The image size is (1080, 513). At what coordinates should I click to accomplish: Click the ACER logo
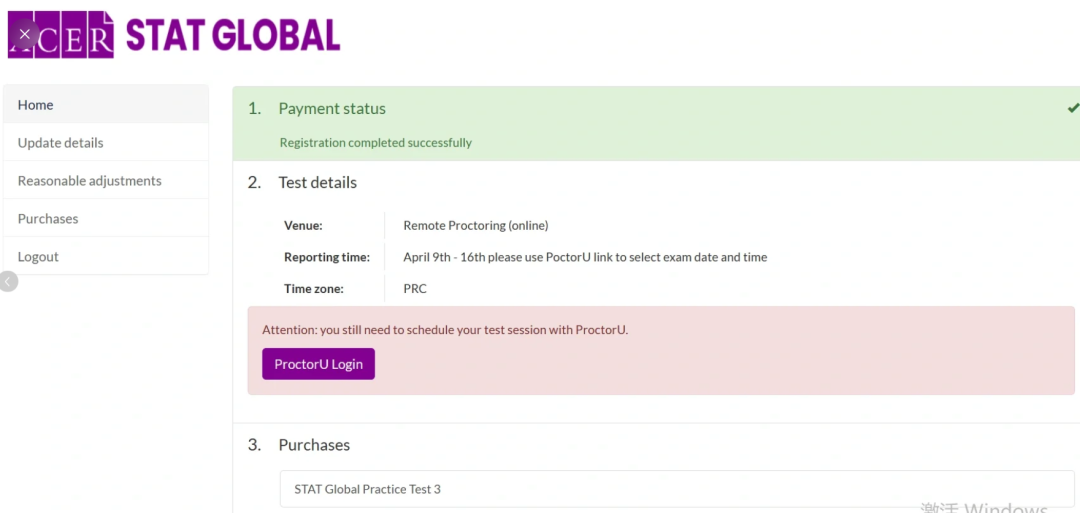point(61,34)
